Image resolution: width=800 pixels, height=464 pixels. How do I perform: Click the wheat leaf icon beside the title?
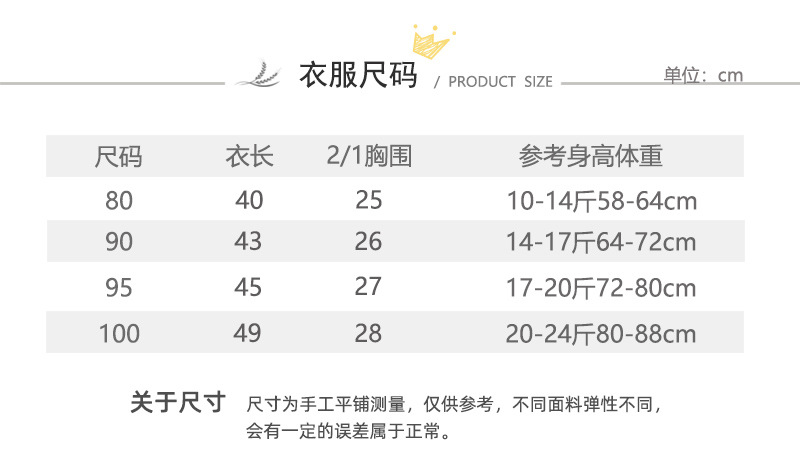(258, 75)
